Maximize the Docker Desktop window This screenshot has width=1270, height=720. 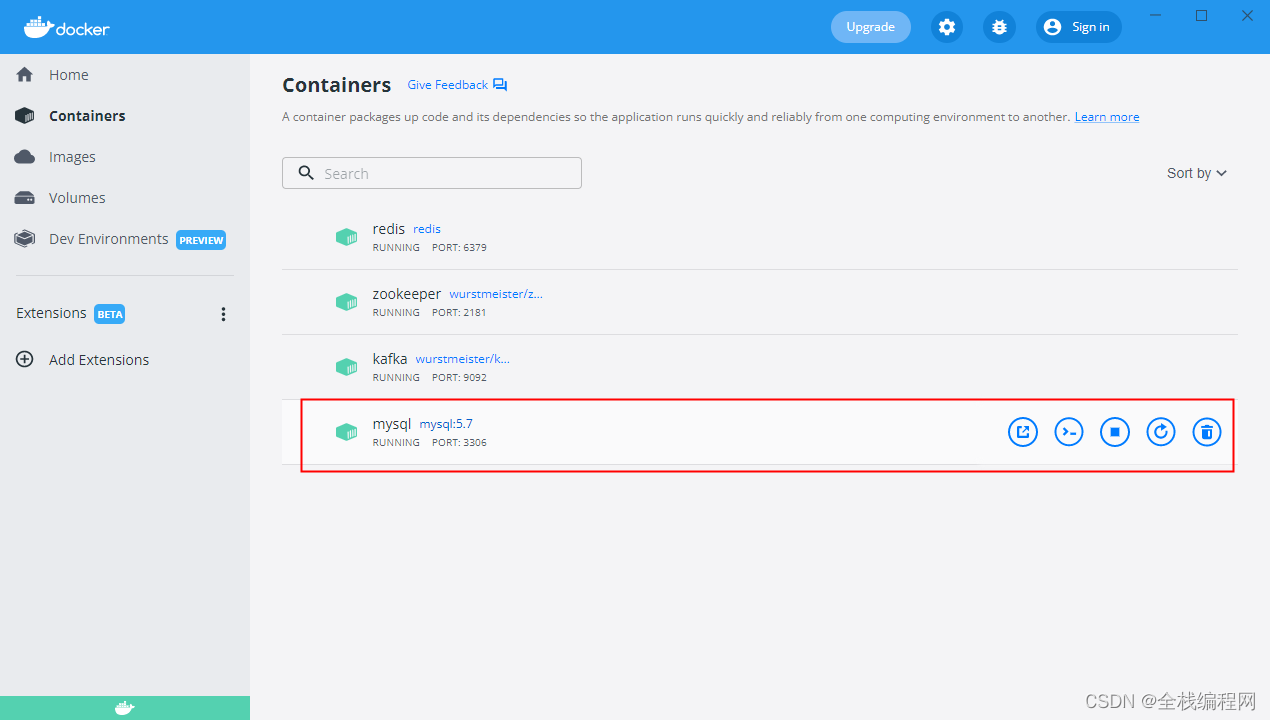click(x=1202, y=15)
